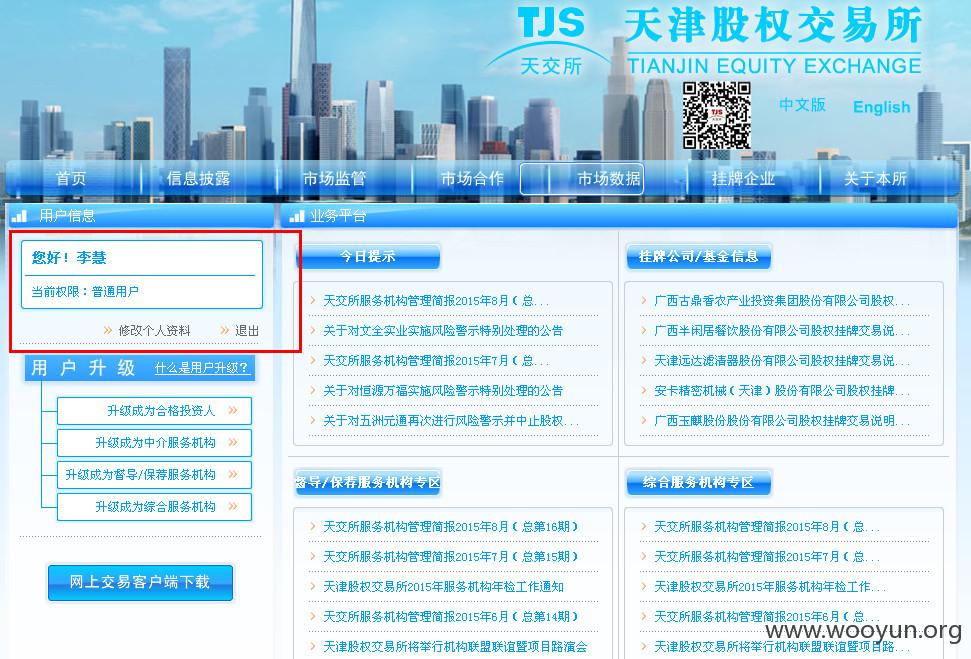This screenshot has height=659, width=971.
Task: Click the TJS 天交所 logo
Action: (550, 41)
